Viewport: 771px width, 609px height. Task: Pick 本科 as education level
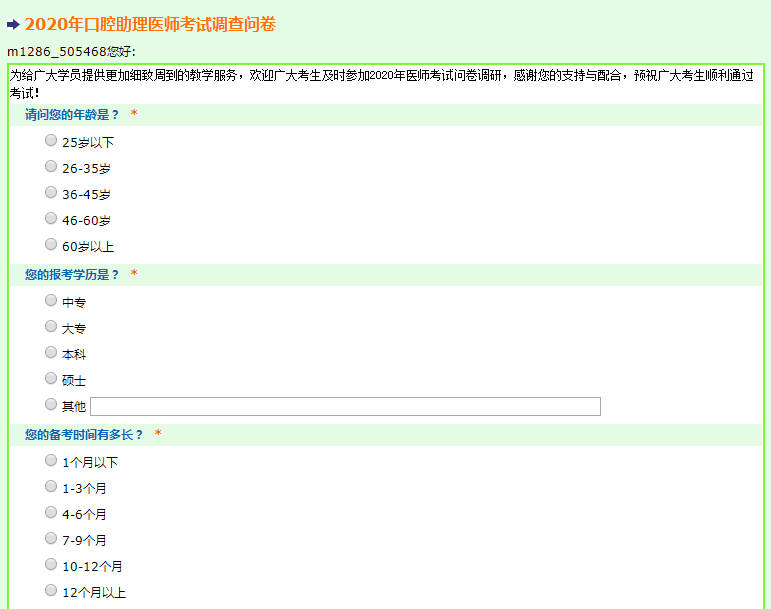[x=51, y=352]
